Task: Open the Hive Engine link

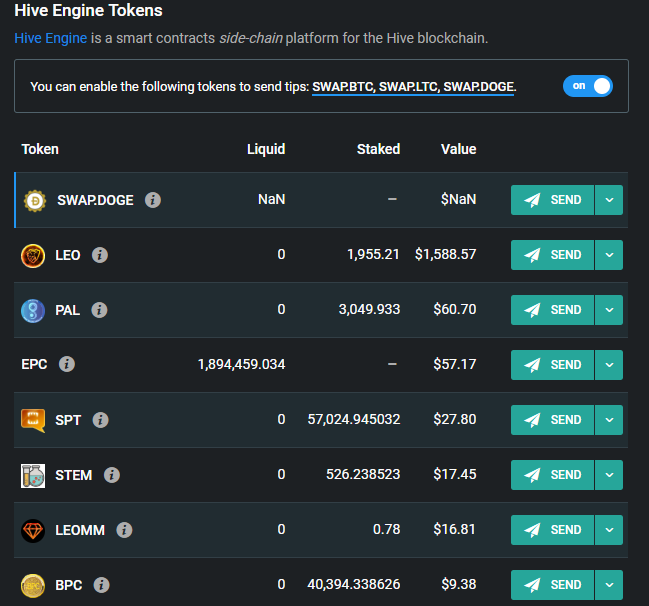Action: (50, 38)
